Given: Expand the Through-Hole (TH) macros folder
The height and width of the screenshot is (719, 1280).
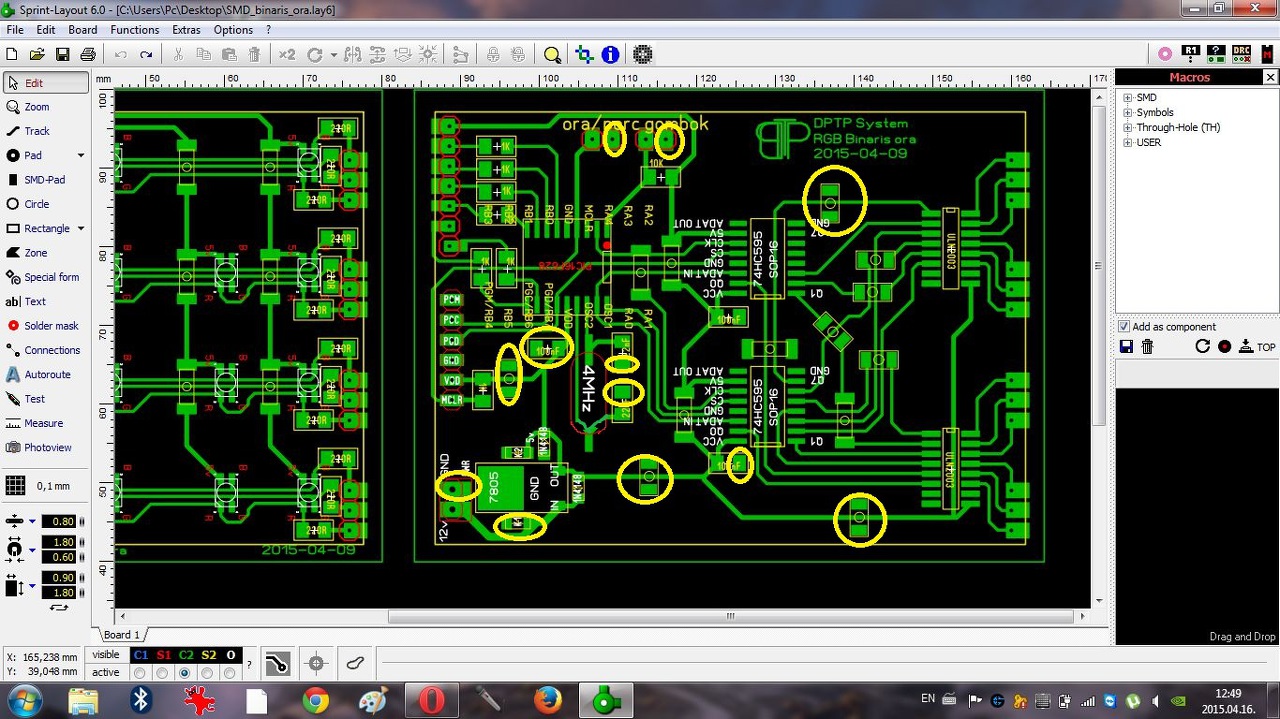Looking at the screenshot, I should coord(1128,128).
